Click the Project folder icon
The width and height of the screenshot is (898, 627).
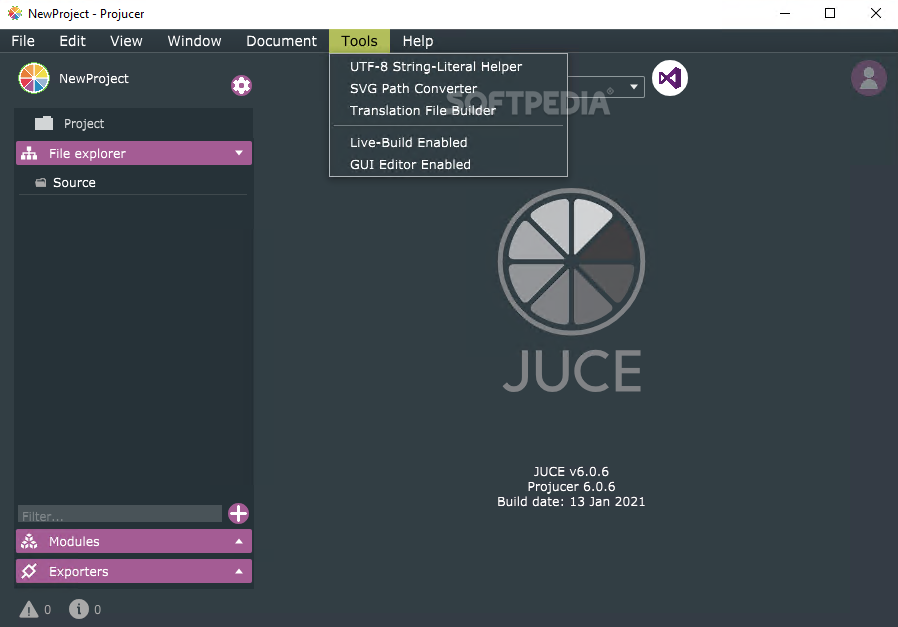44,124
